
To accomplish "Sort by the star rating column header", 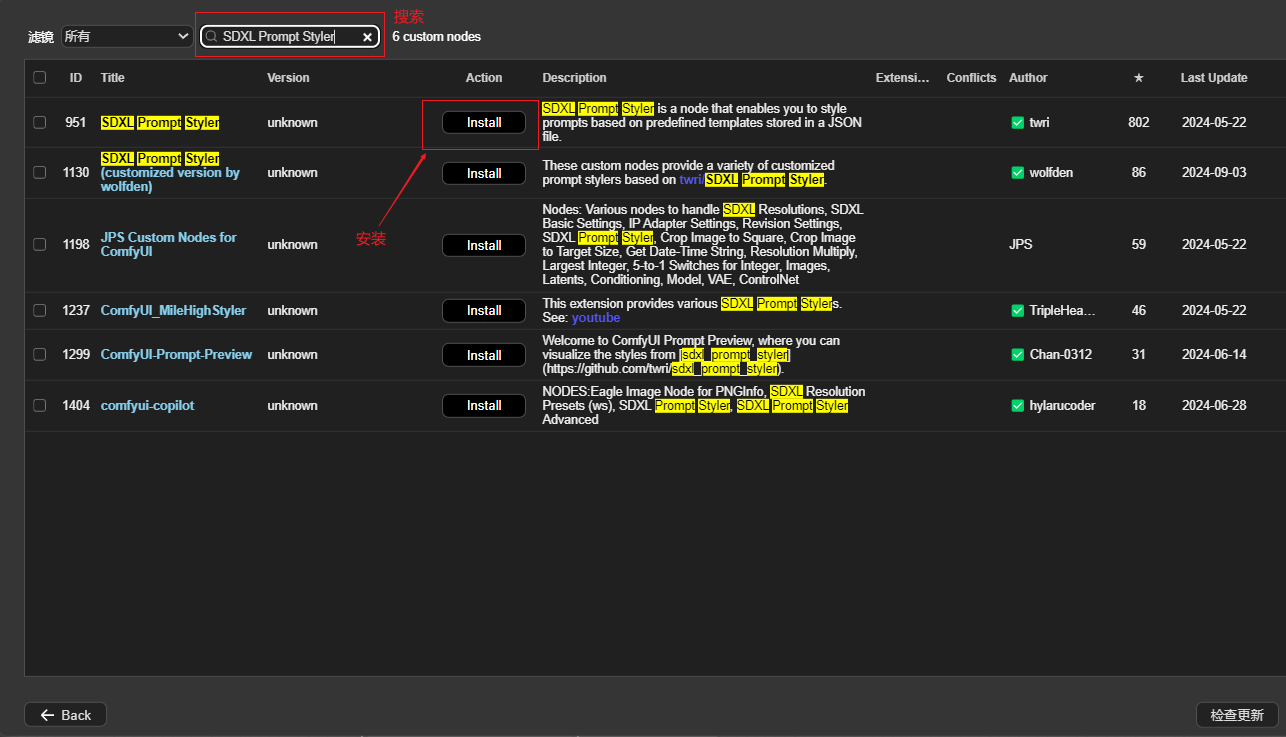I will [1138, 77].
